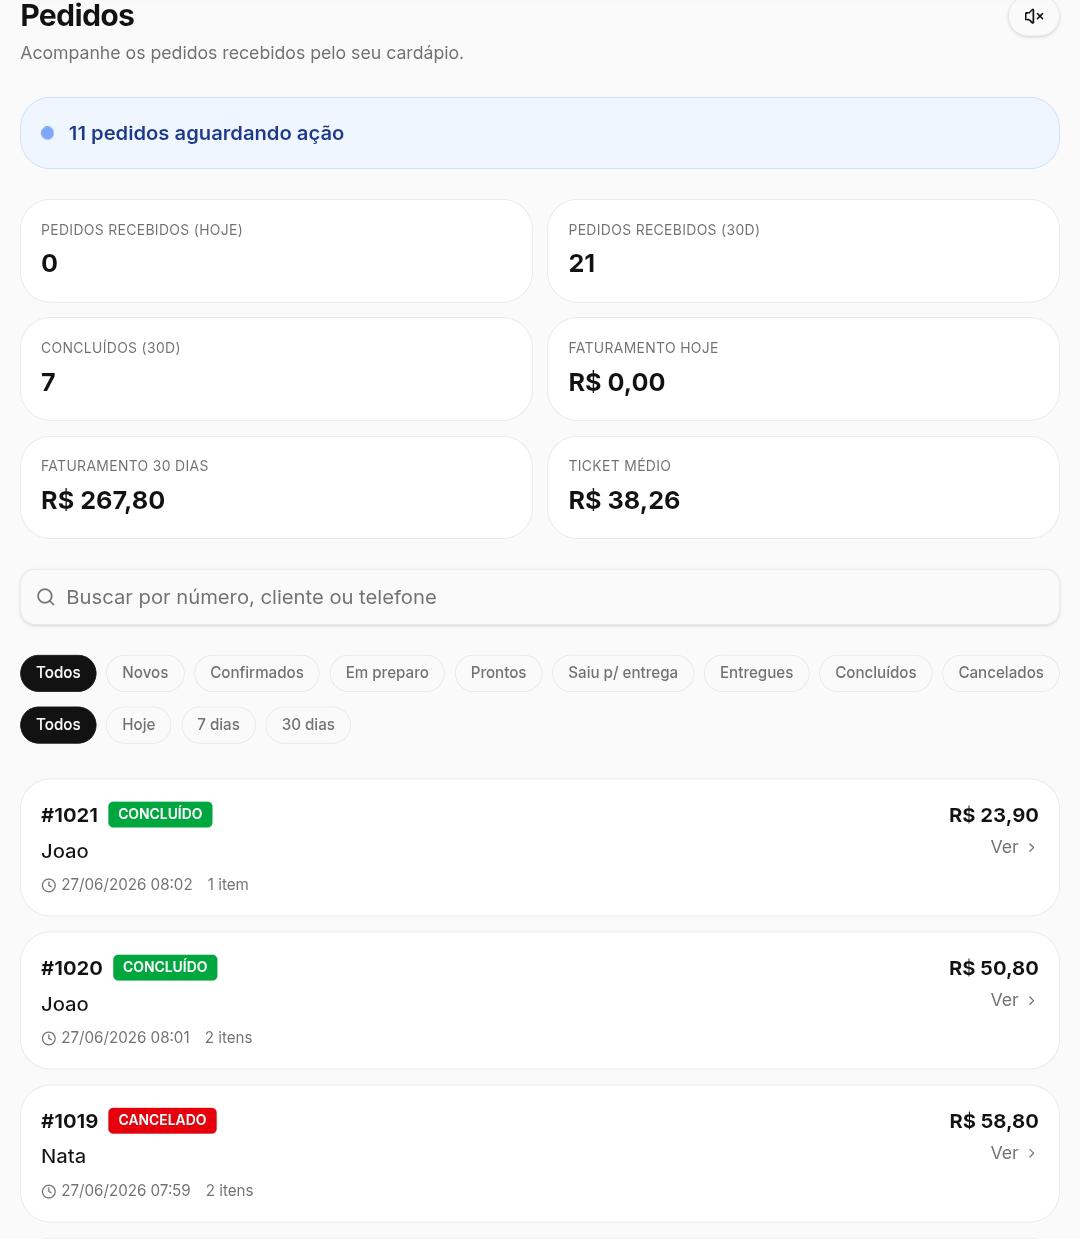1080x1239 pixels.
Task: Click the Pedidos Recebidos (30D) card
Action: click(x=803, y=251)
